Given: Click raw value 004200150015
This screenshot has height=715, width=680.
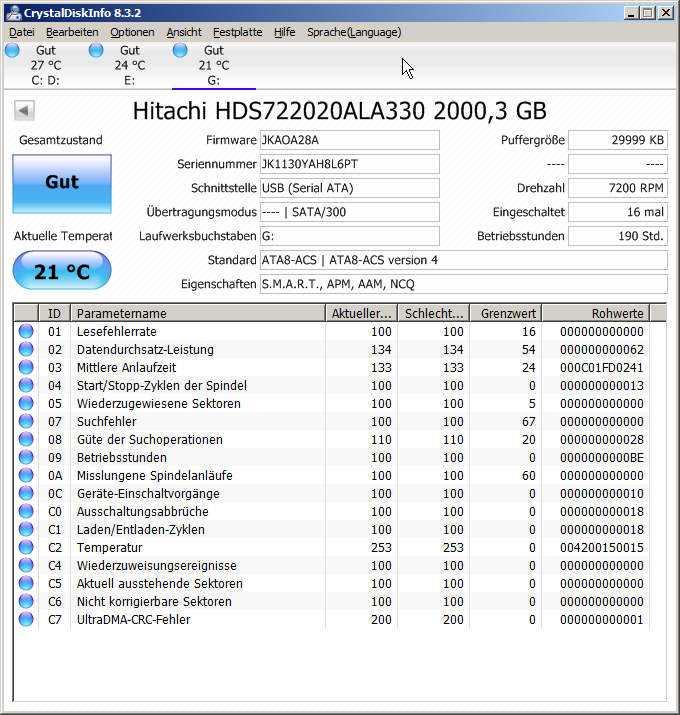Looking at the screenshot, I should (x=602, y=548).
